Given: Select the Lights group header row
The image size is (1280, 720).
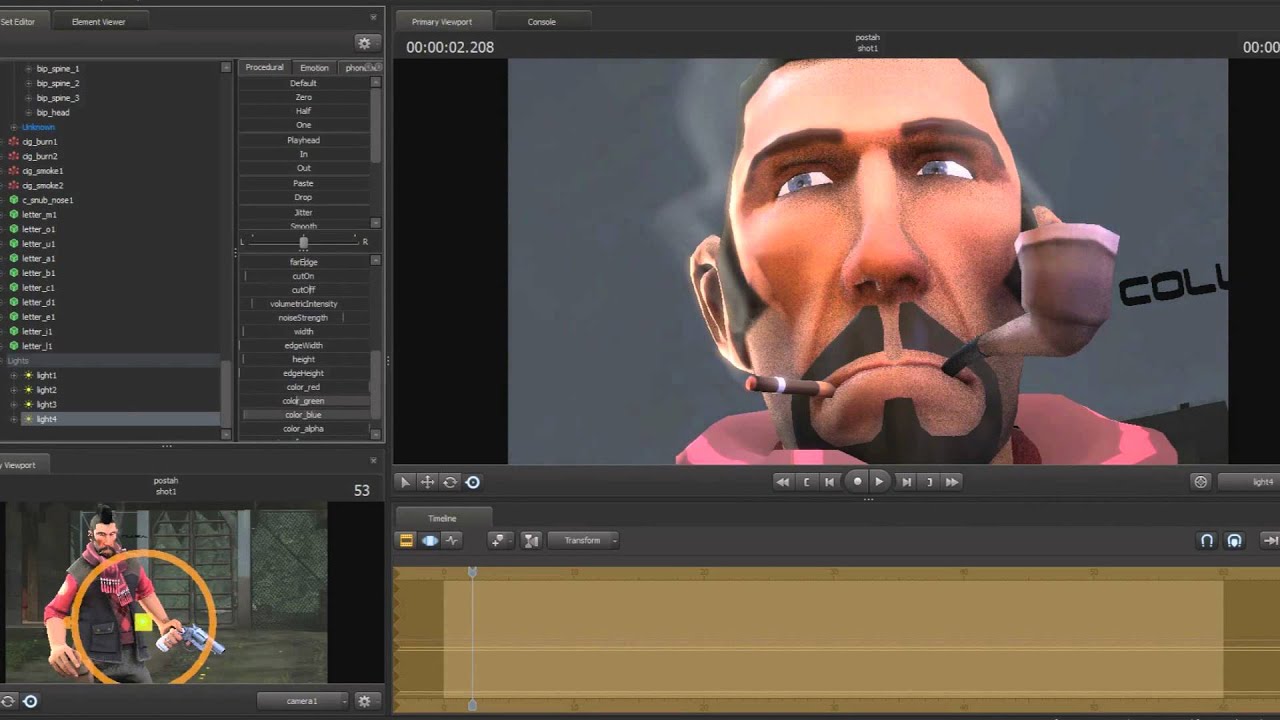Looking at the screenshot, I should click(110, 360).
